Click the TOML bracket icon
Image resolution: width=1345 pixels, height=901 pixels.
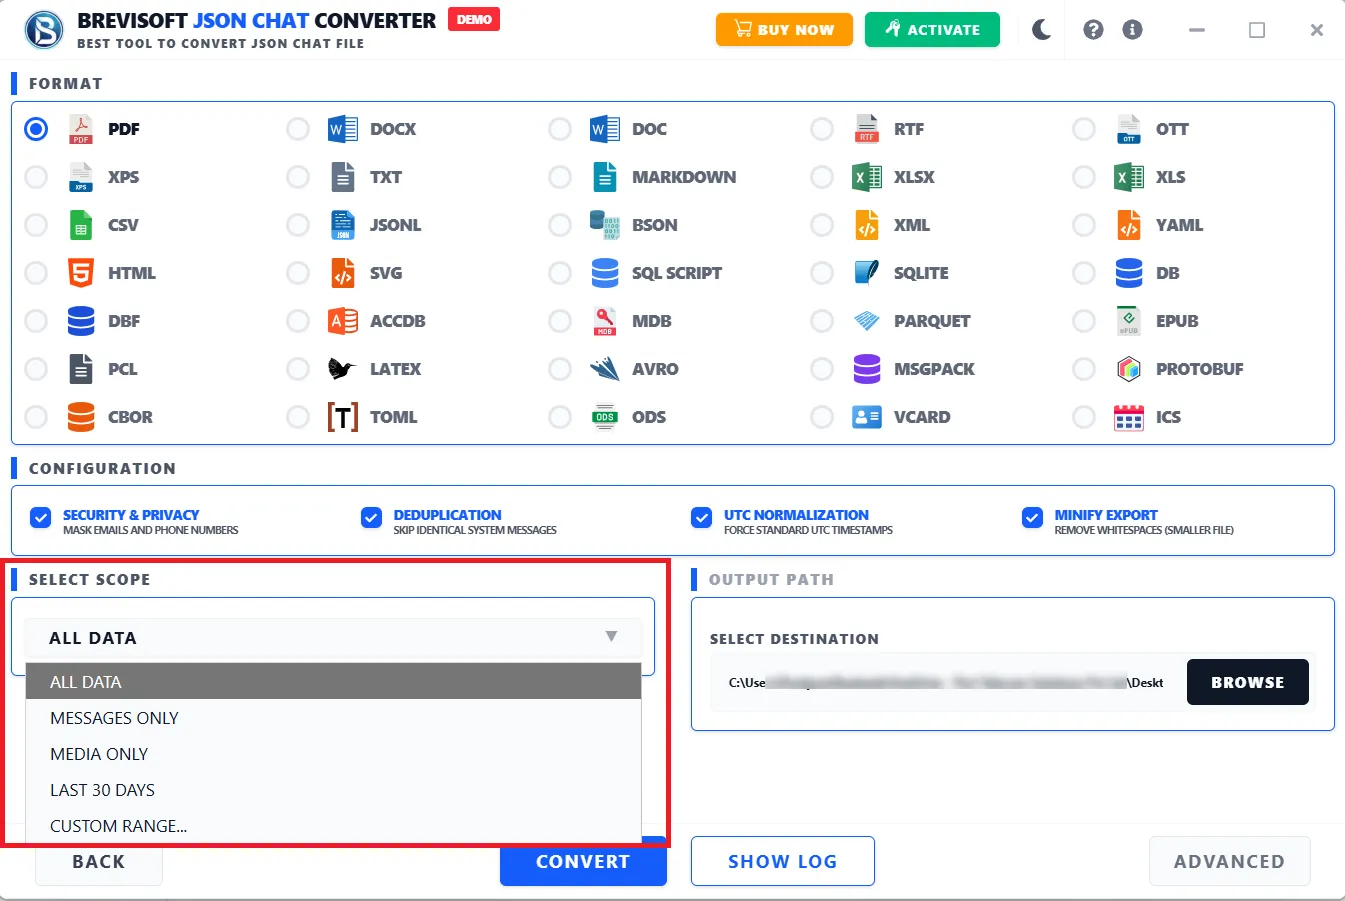(343, 417)
